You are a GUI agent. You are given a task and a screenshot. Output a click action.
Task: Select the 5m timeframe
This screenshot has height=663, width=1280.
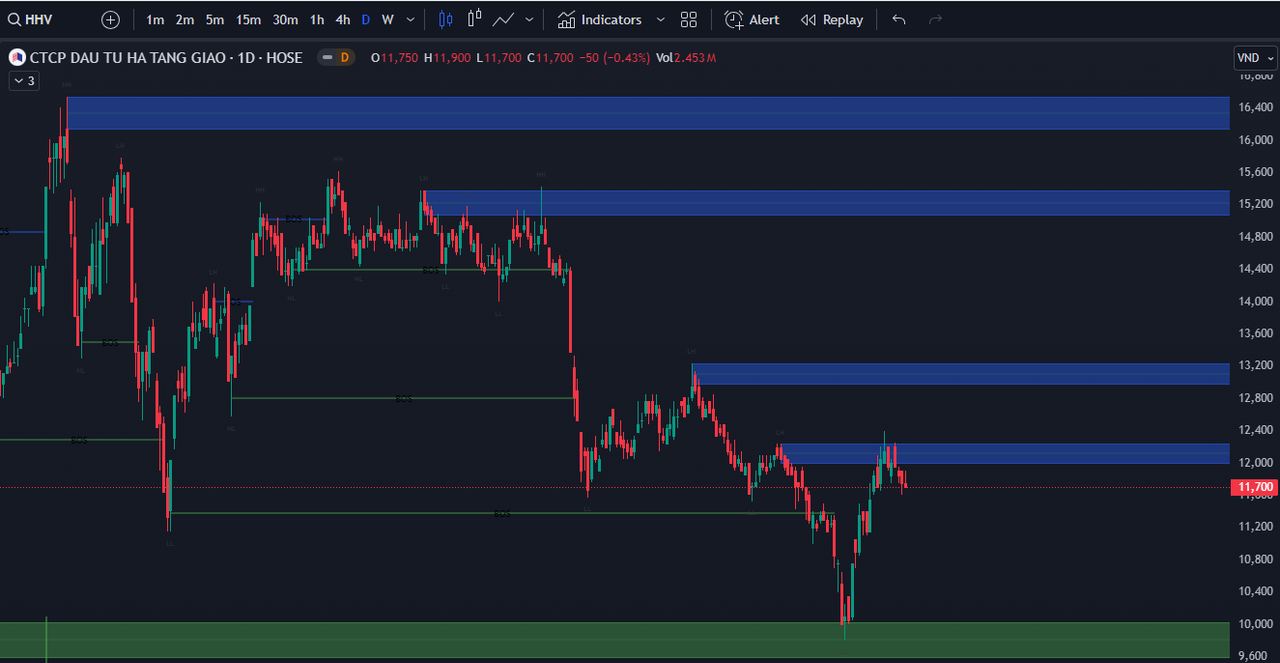[x=215, y=19]
